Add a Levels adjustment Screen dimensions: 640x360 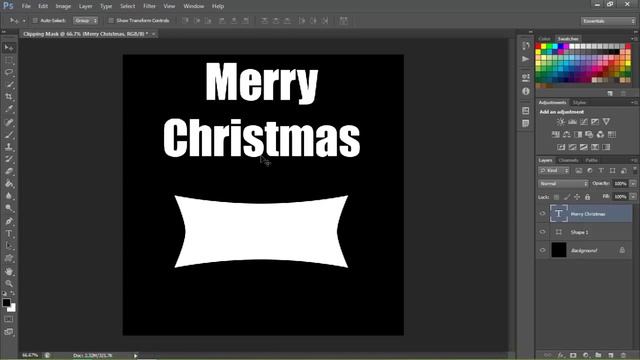pyautogui.click(x=572, y=122)
